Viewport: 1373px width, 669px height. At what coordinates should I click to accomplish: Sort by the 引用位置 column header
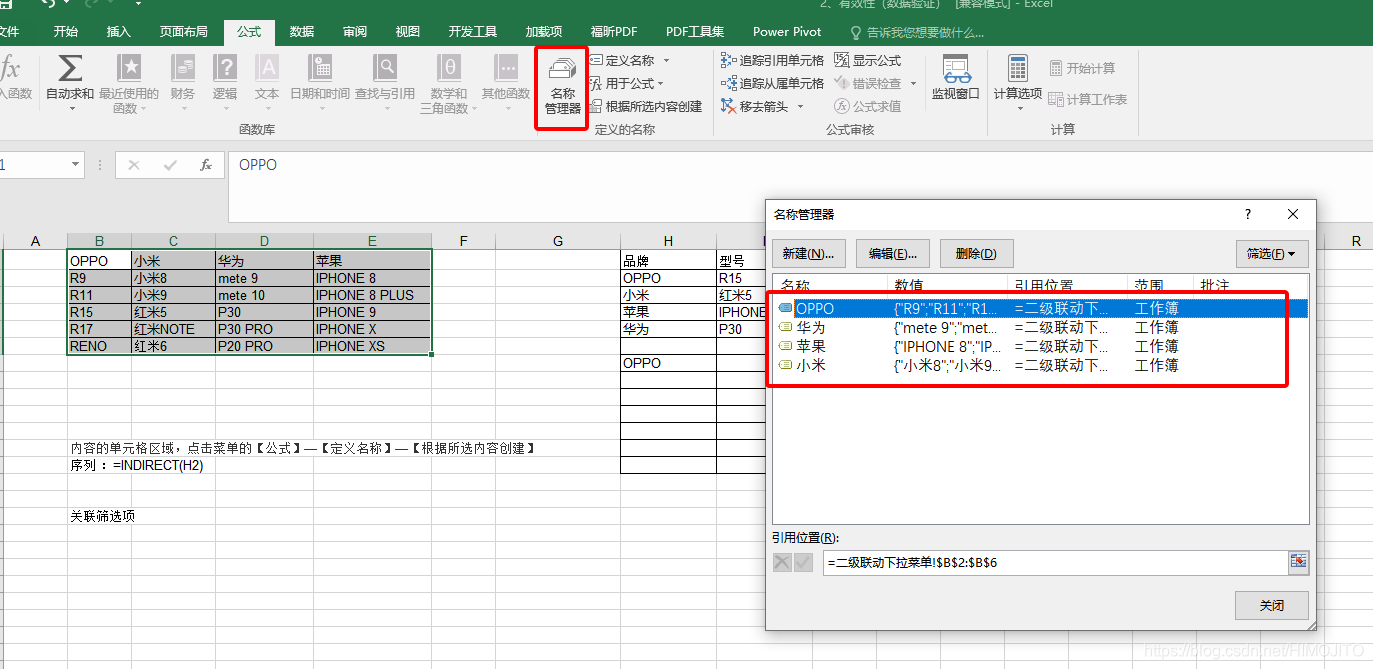click(x=1065, y=284)
